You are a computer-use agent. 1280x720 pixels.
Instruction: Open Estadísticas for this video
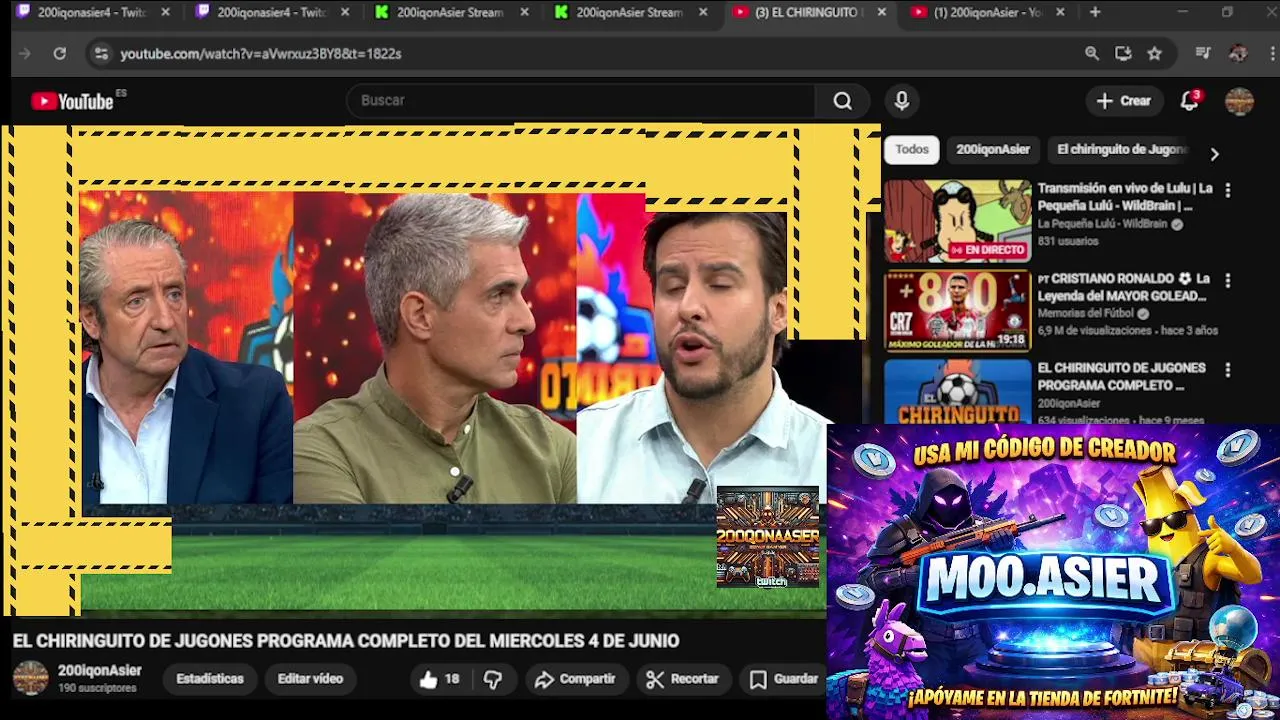click(210, 679)
